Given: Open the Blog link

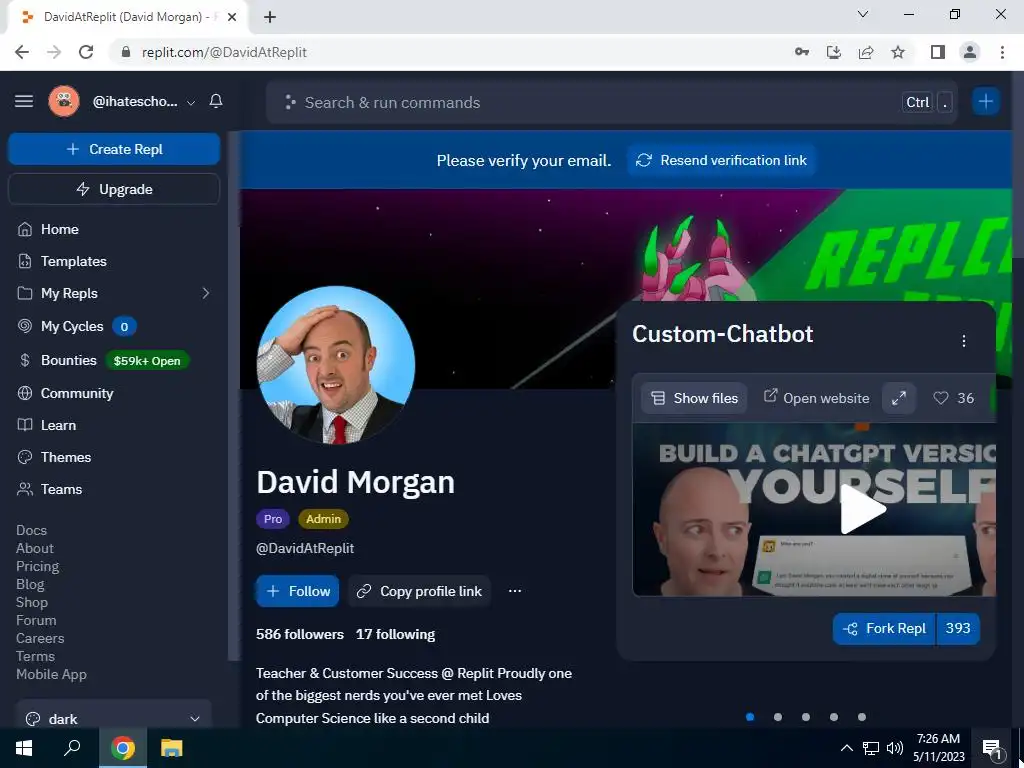Looking at the screenshot, I should (30, 584).
